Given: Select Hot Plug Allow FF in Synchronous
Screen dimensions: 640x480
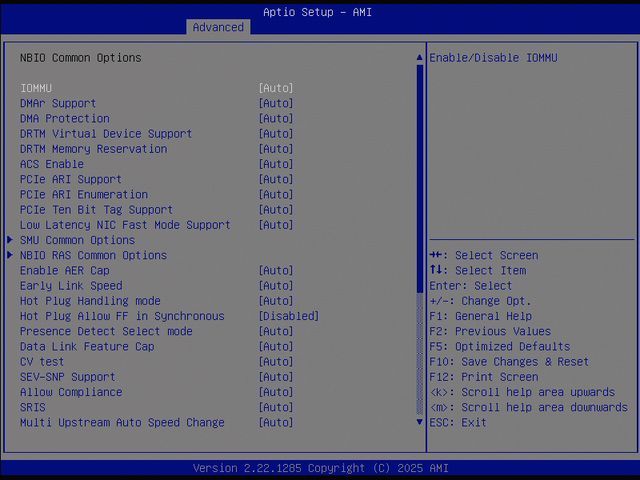Looking at the screenshot, I should (x=122, y=316).
